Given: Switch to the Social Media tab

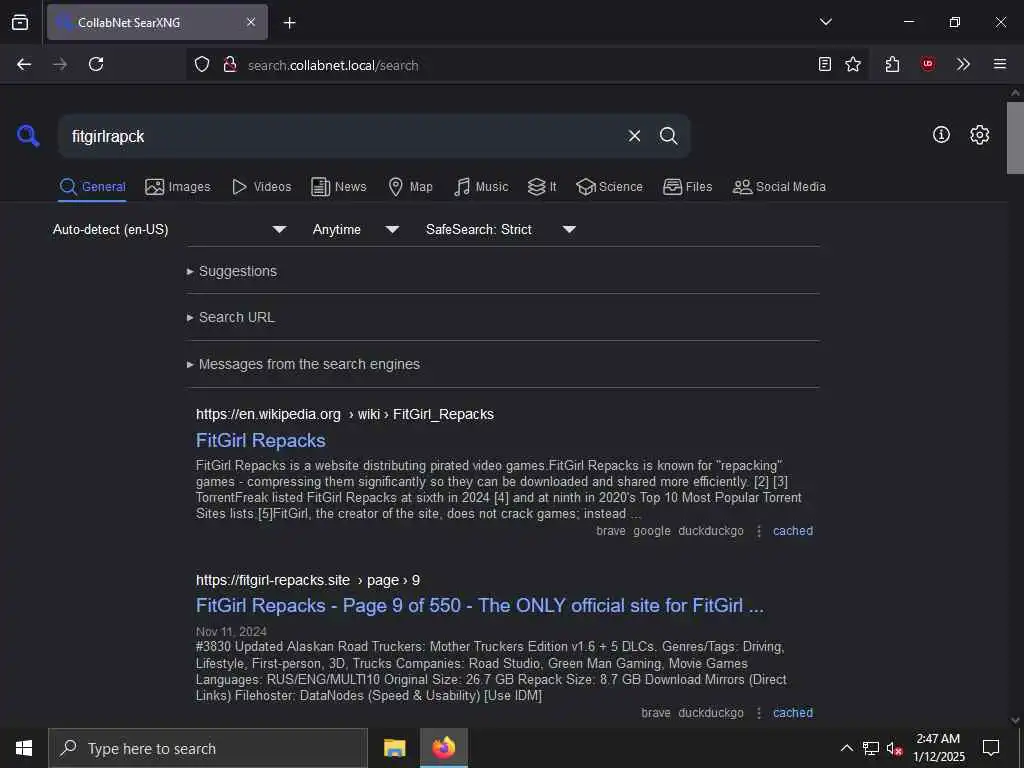Looking at the screenshot, I should coord(779,187).
